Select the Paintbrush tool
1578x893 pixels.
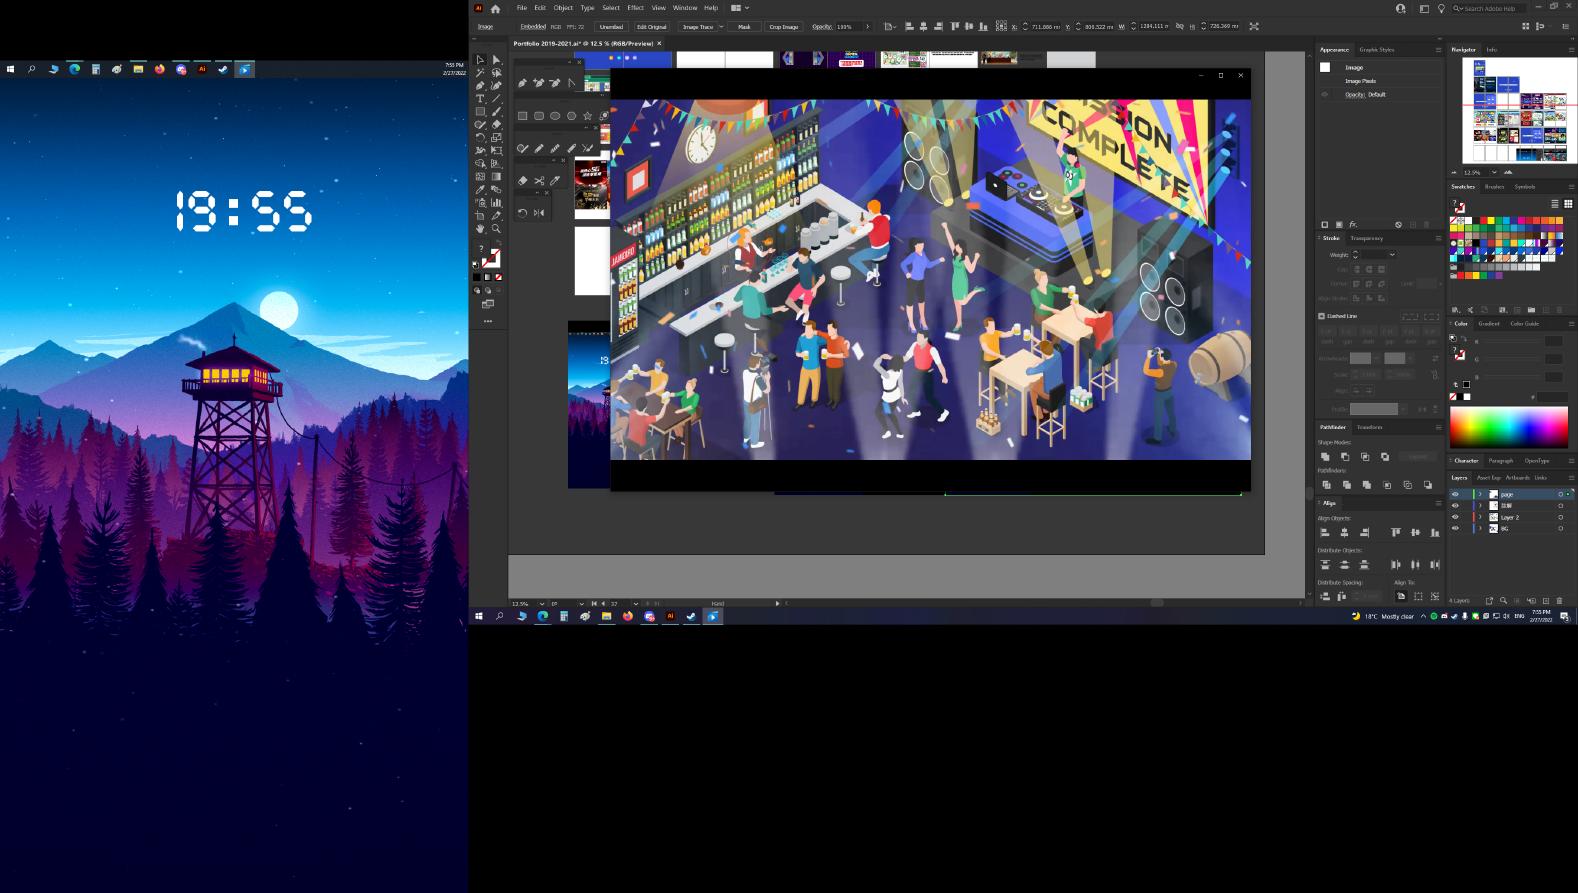(496, 111)
